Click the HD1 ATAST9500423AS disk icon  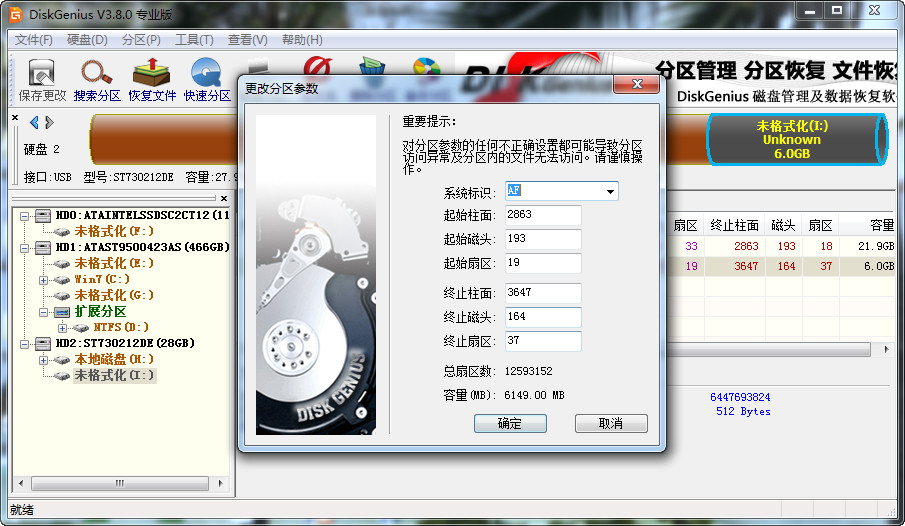[x=43, y=248]
